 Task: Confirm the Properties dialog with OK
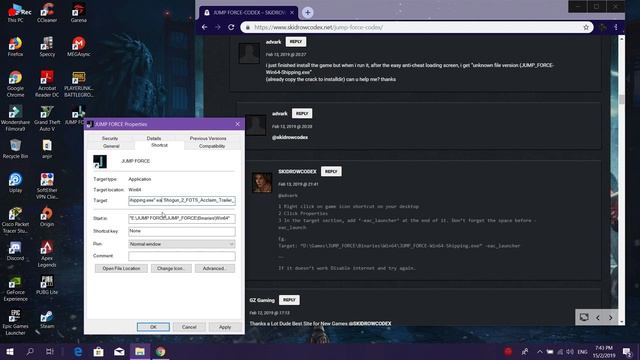pos(153,327)
